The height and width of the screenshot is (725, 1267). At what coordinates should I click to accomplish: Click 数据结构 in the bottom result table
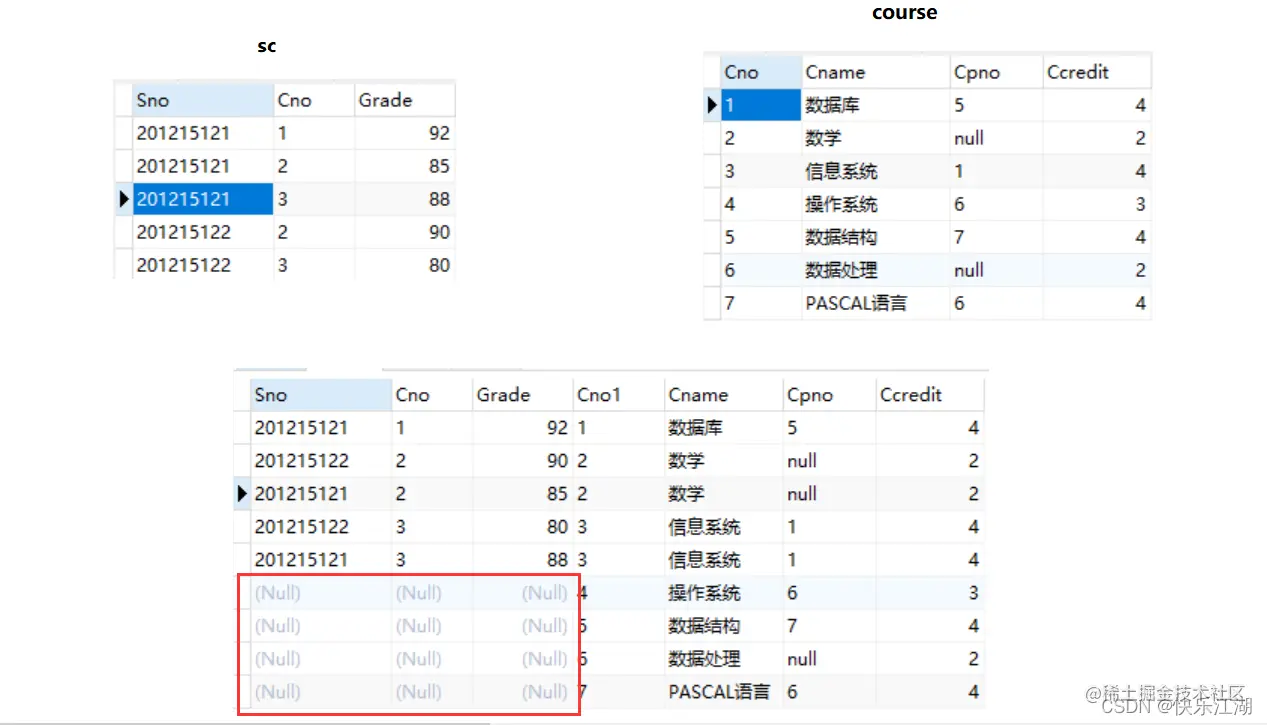[x=724, y=625]
